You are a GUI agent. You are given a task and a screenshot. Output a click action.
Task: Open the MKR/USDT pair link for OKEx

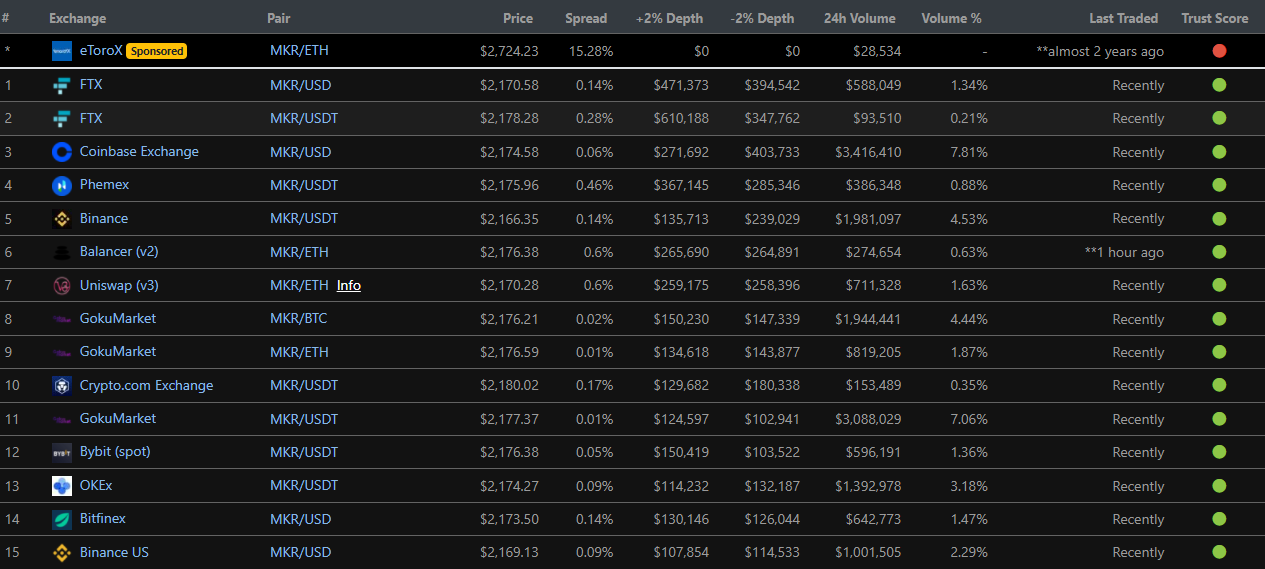(x=304, y=486)
